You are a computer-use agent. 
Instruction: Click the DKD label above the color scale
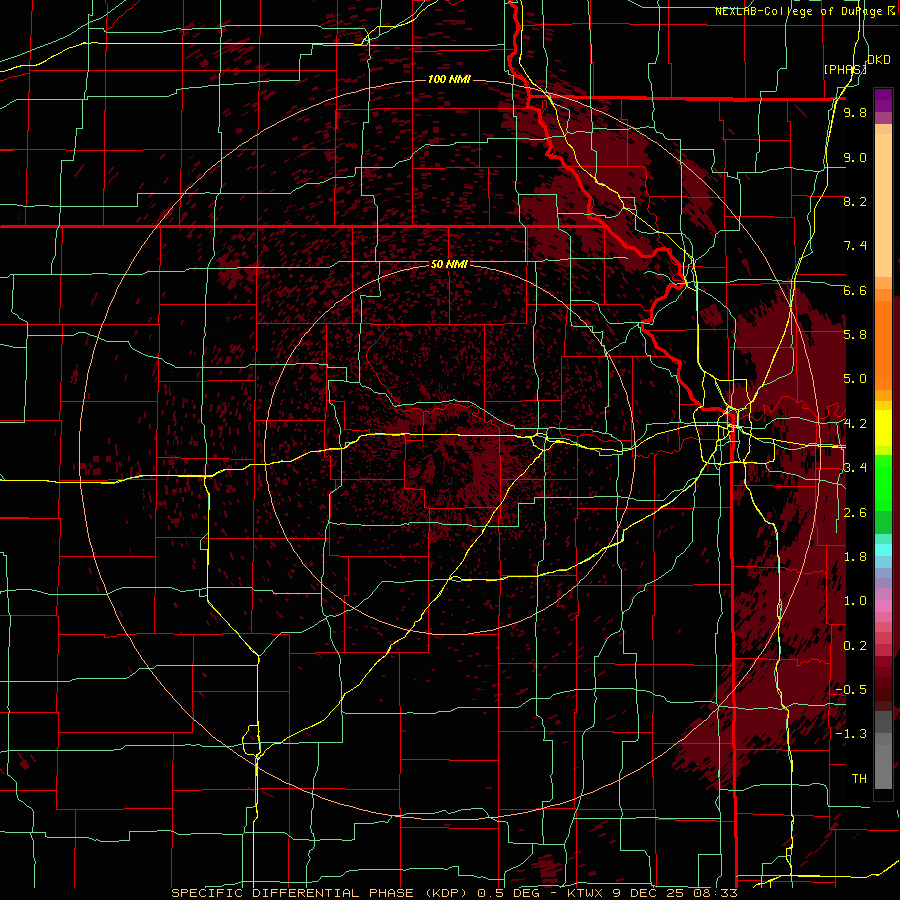pos(879,60)
